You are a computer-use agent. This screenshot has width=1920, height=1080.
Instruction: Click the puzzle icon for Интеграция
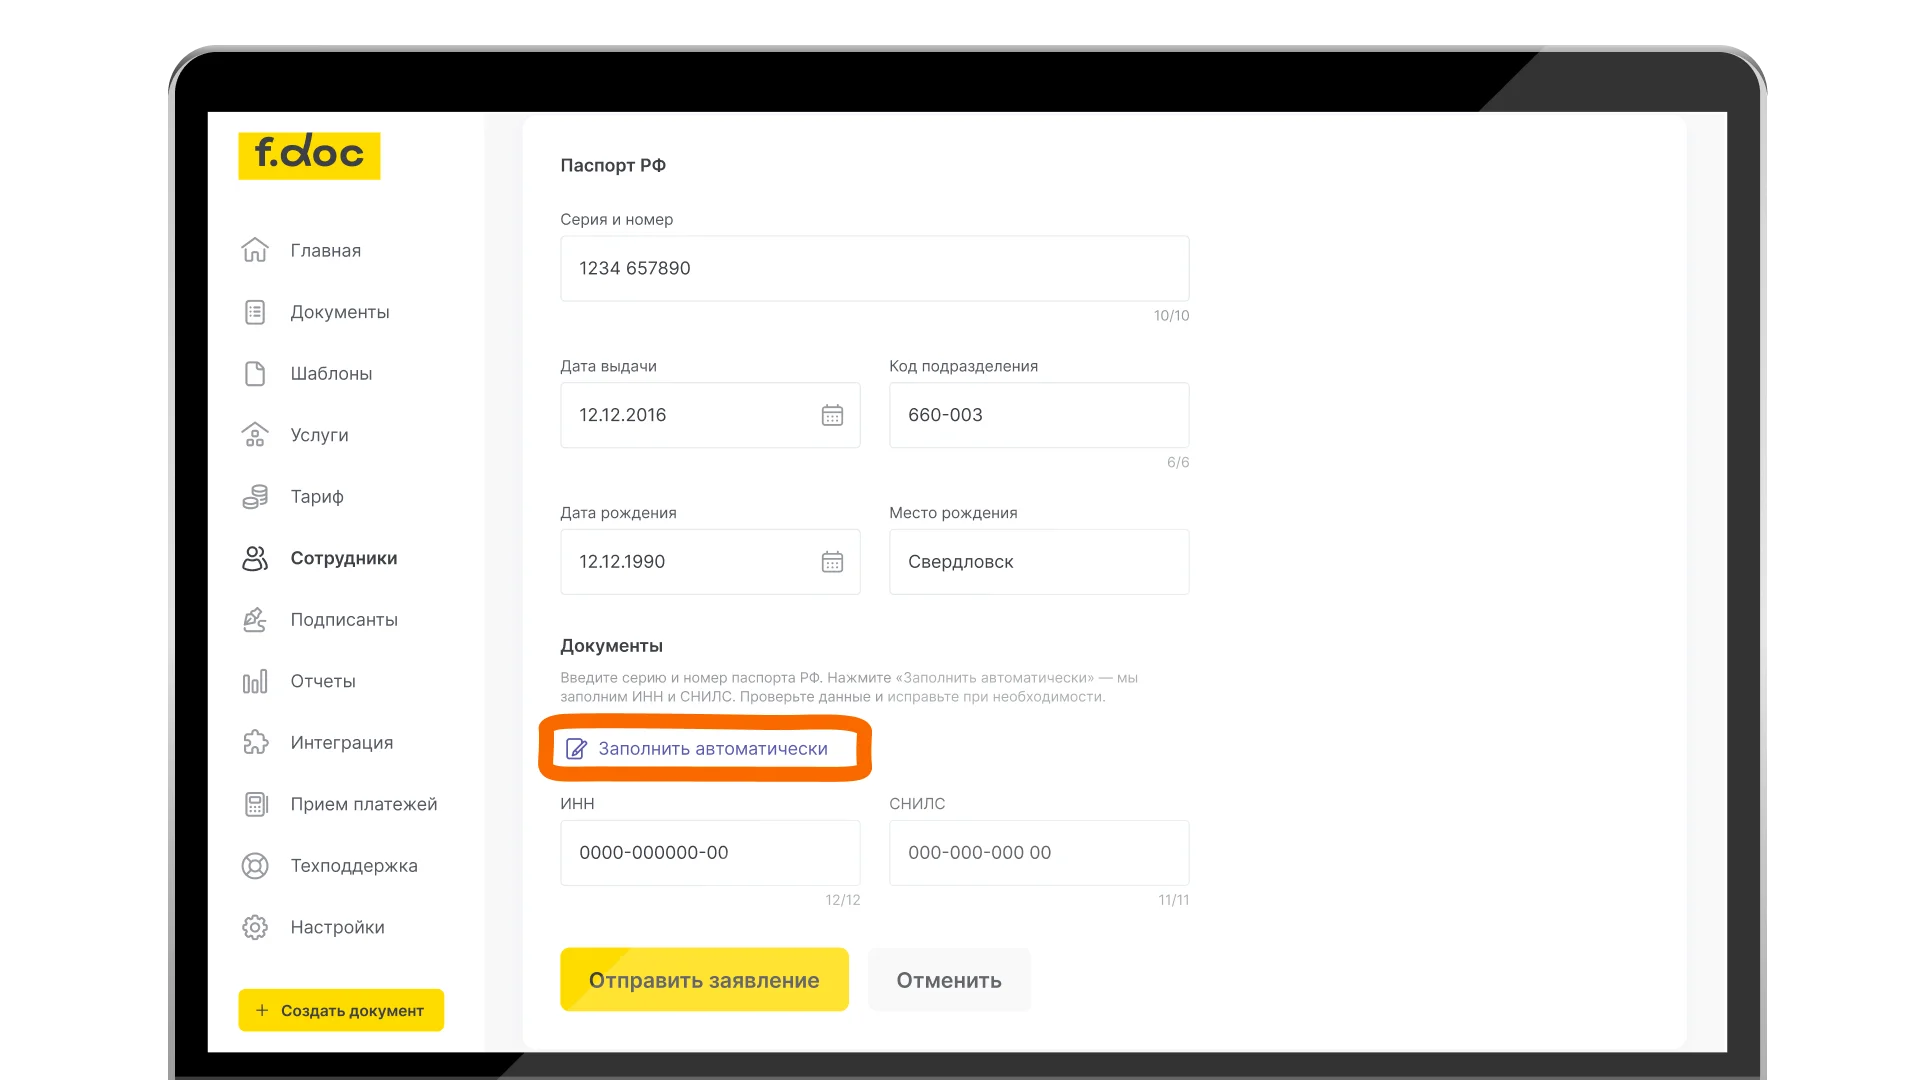(x=255, y=743)
